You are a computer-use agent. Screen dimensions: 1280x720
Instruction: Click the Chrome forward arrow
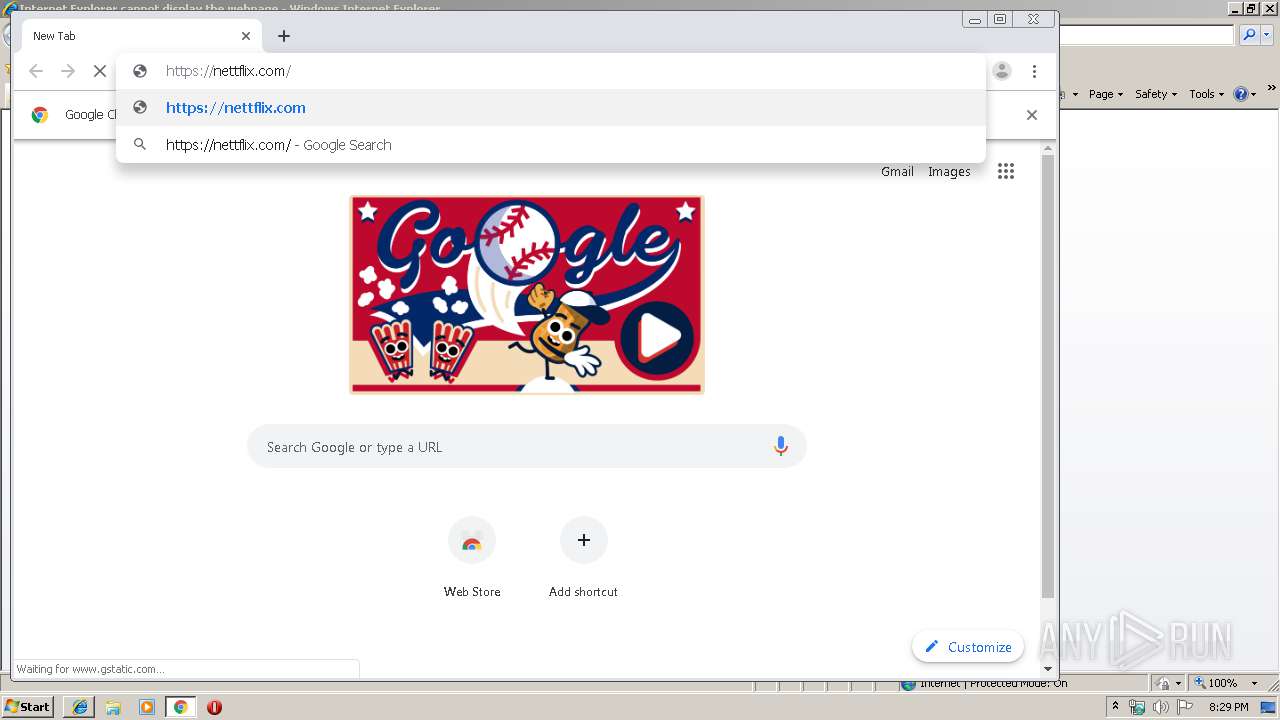coord(68,71)
